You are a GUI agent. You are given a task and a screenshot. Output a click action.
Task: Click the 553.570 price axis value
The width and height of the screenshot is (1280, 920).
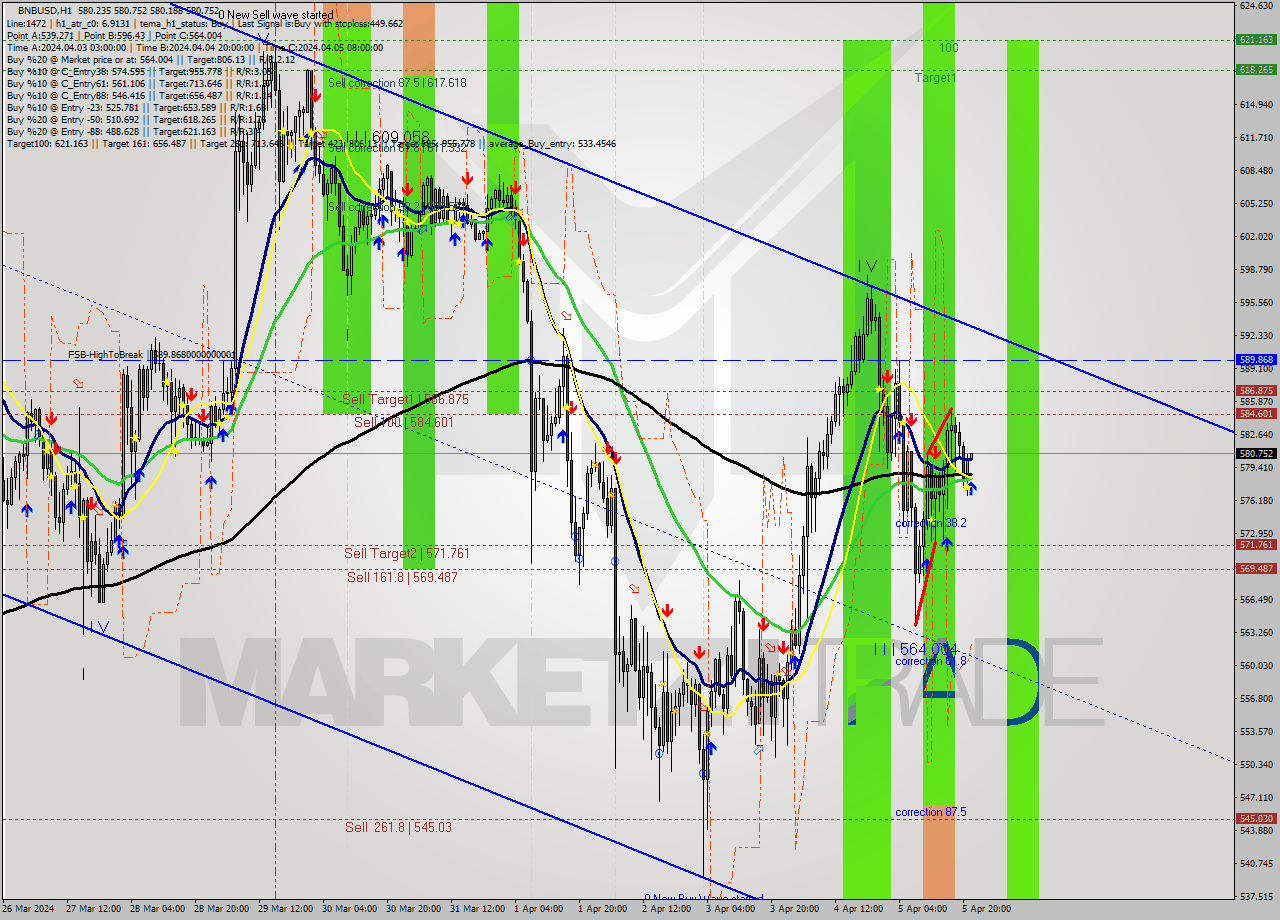click(x=1256, y=732)
